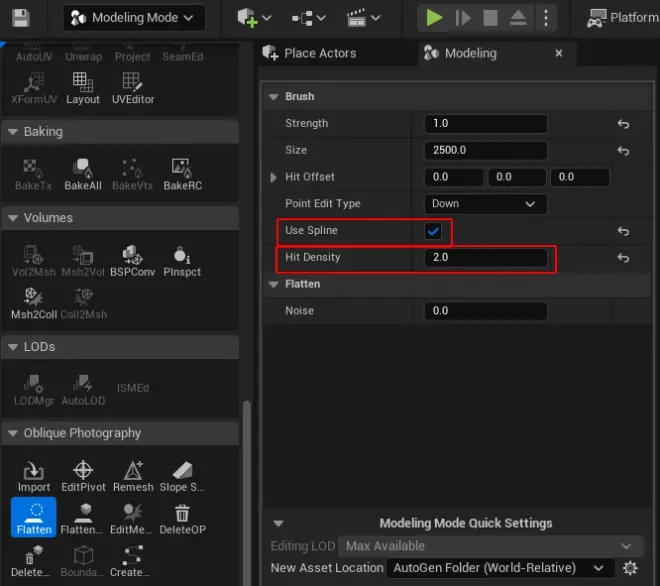Open the Blueprints toolbar dropdown
660x586 pixels.
[x=309, y=18]
